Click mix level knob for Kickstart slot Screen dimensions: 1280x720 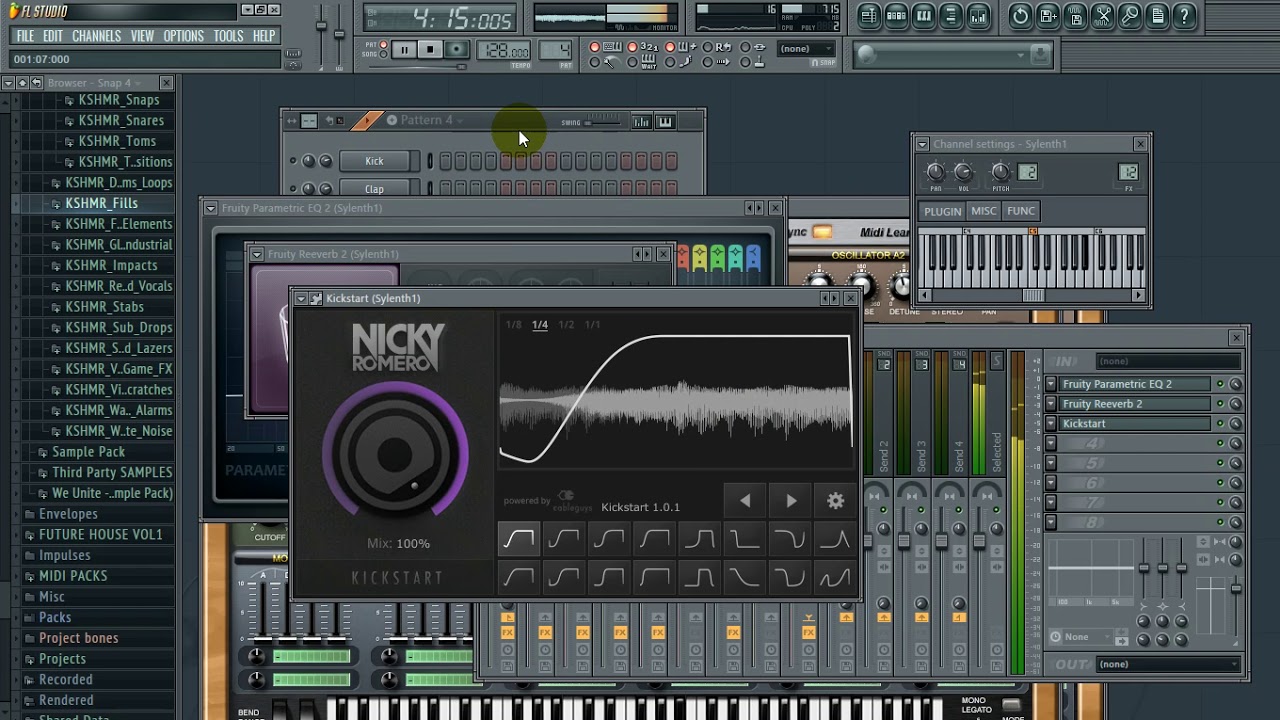pos(1236,424)
